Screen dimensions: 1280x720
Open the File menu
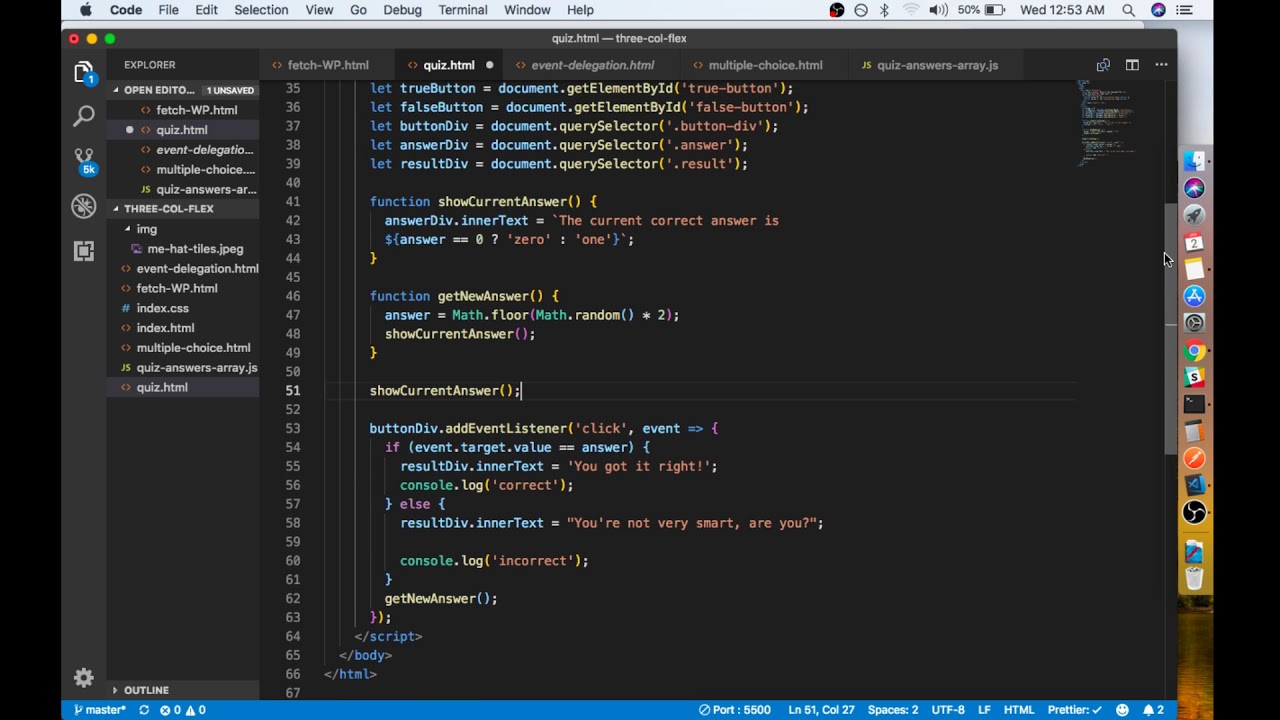168,10
